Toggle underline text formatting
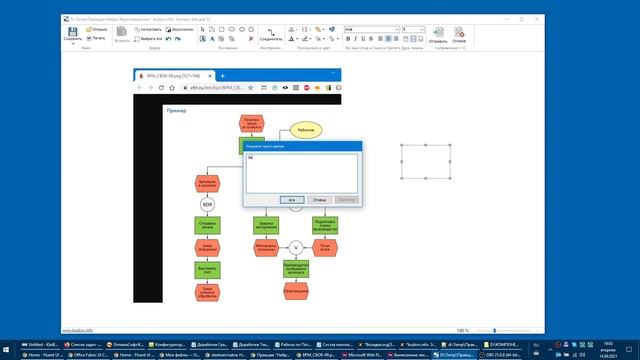The width and height of the screenshot is (640, 360). click(363, 39)
